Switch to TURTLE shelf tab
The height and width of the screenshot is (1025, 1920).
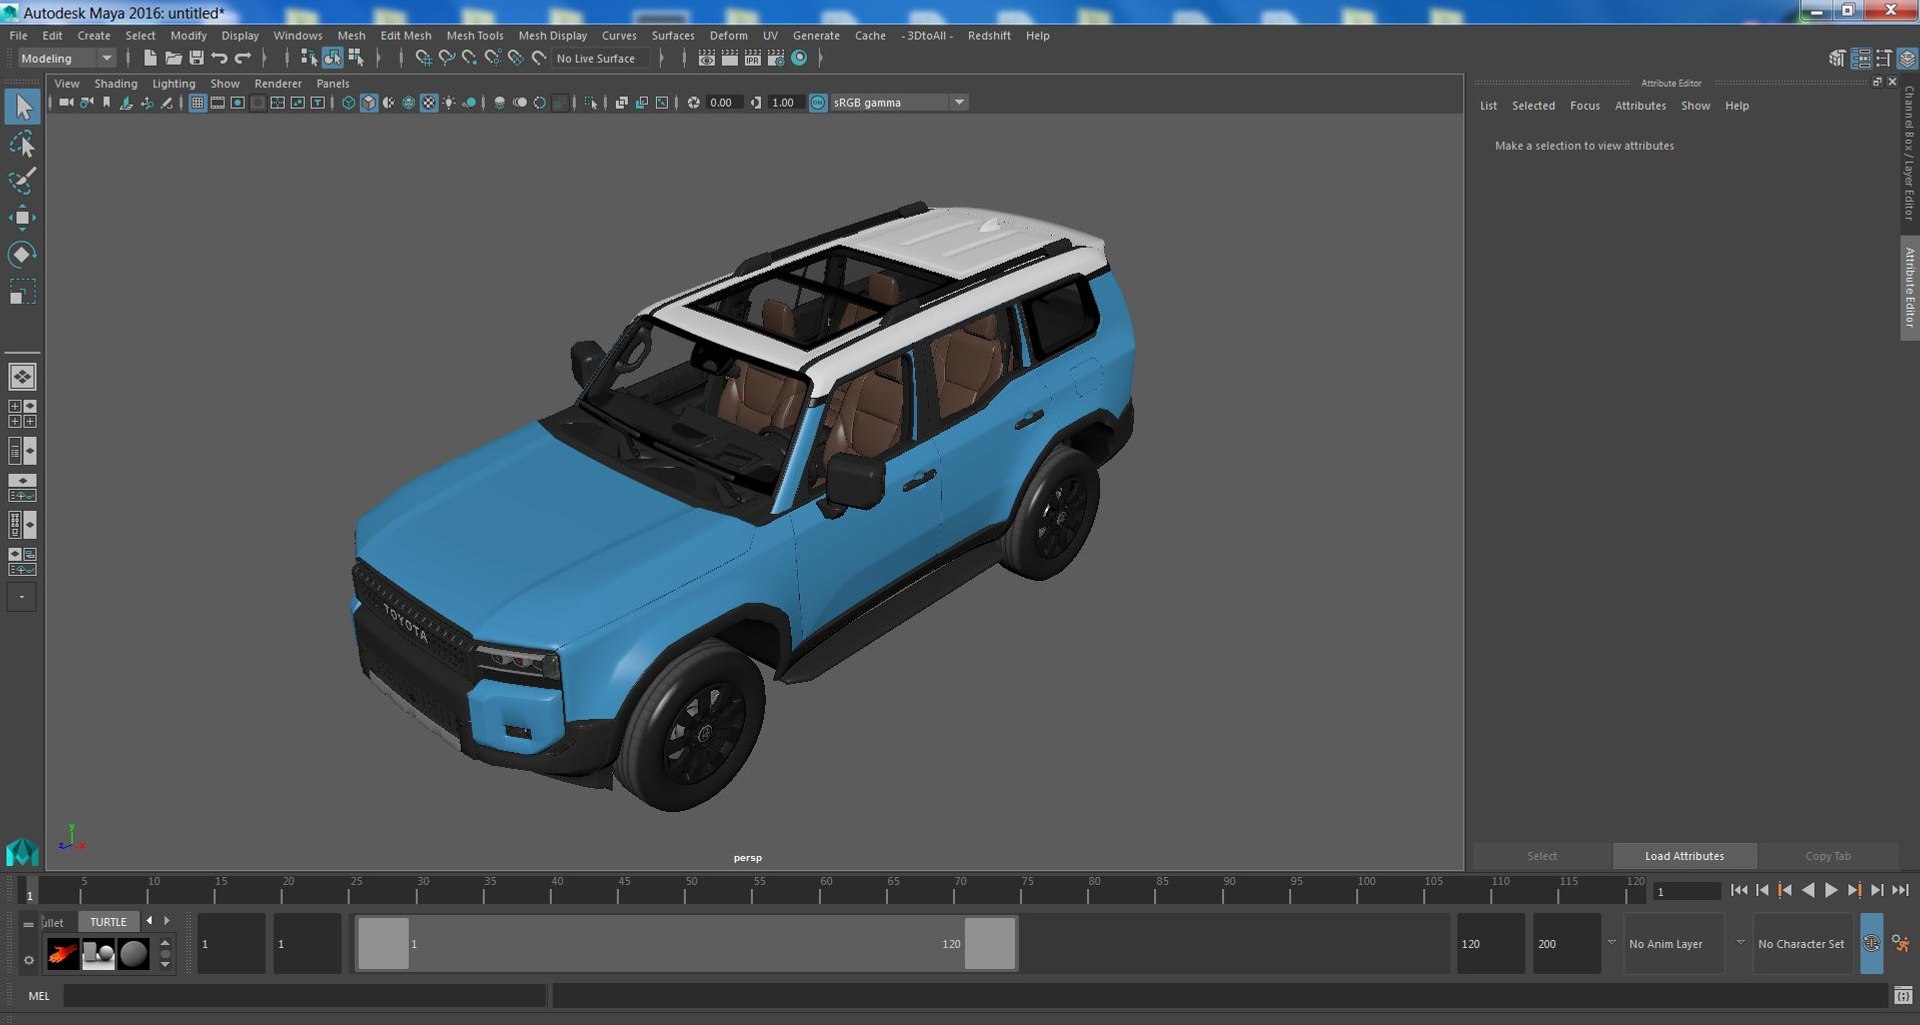point(108,922)
